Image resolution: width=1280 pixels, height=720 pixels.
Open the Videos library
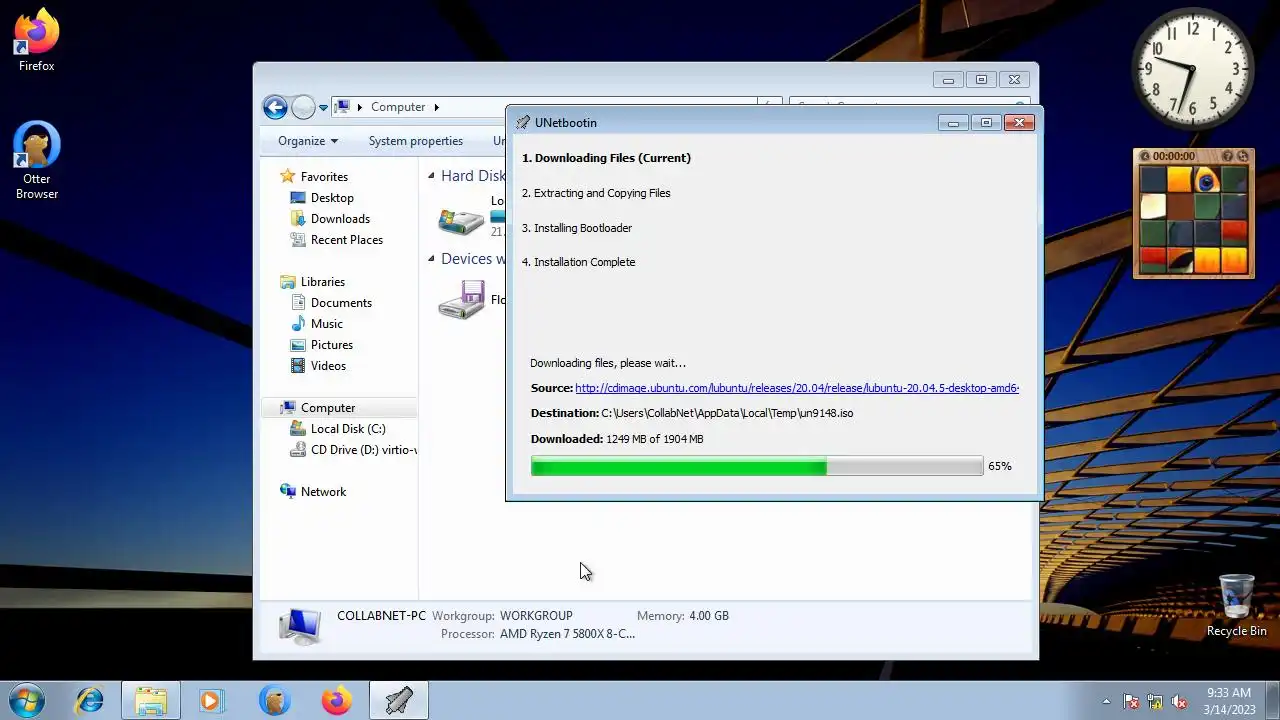click(x=328, y=366)
